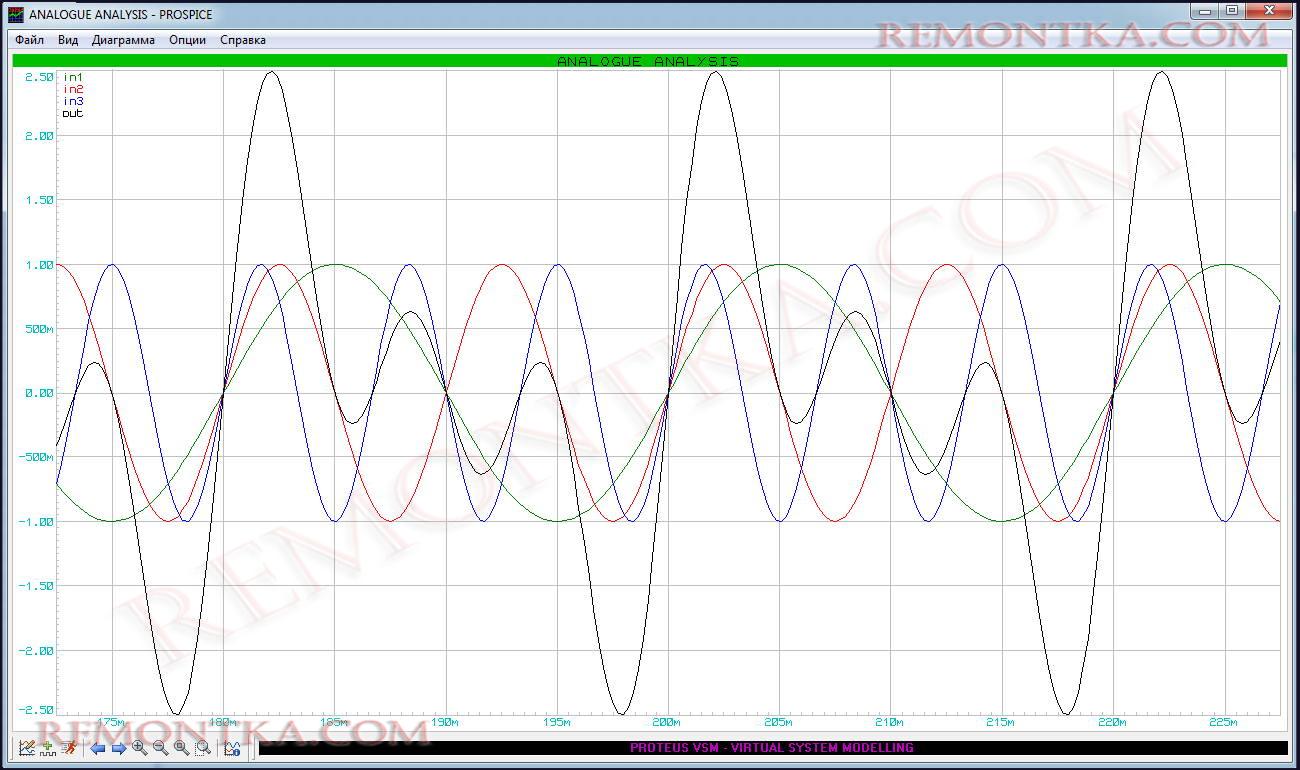This screenshot has height=770, width=1300.
Task: Minimize the PROSPICE window
Action: coord(1205,11)
